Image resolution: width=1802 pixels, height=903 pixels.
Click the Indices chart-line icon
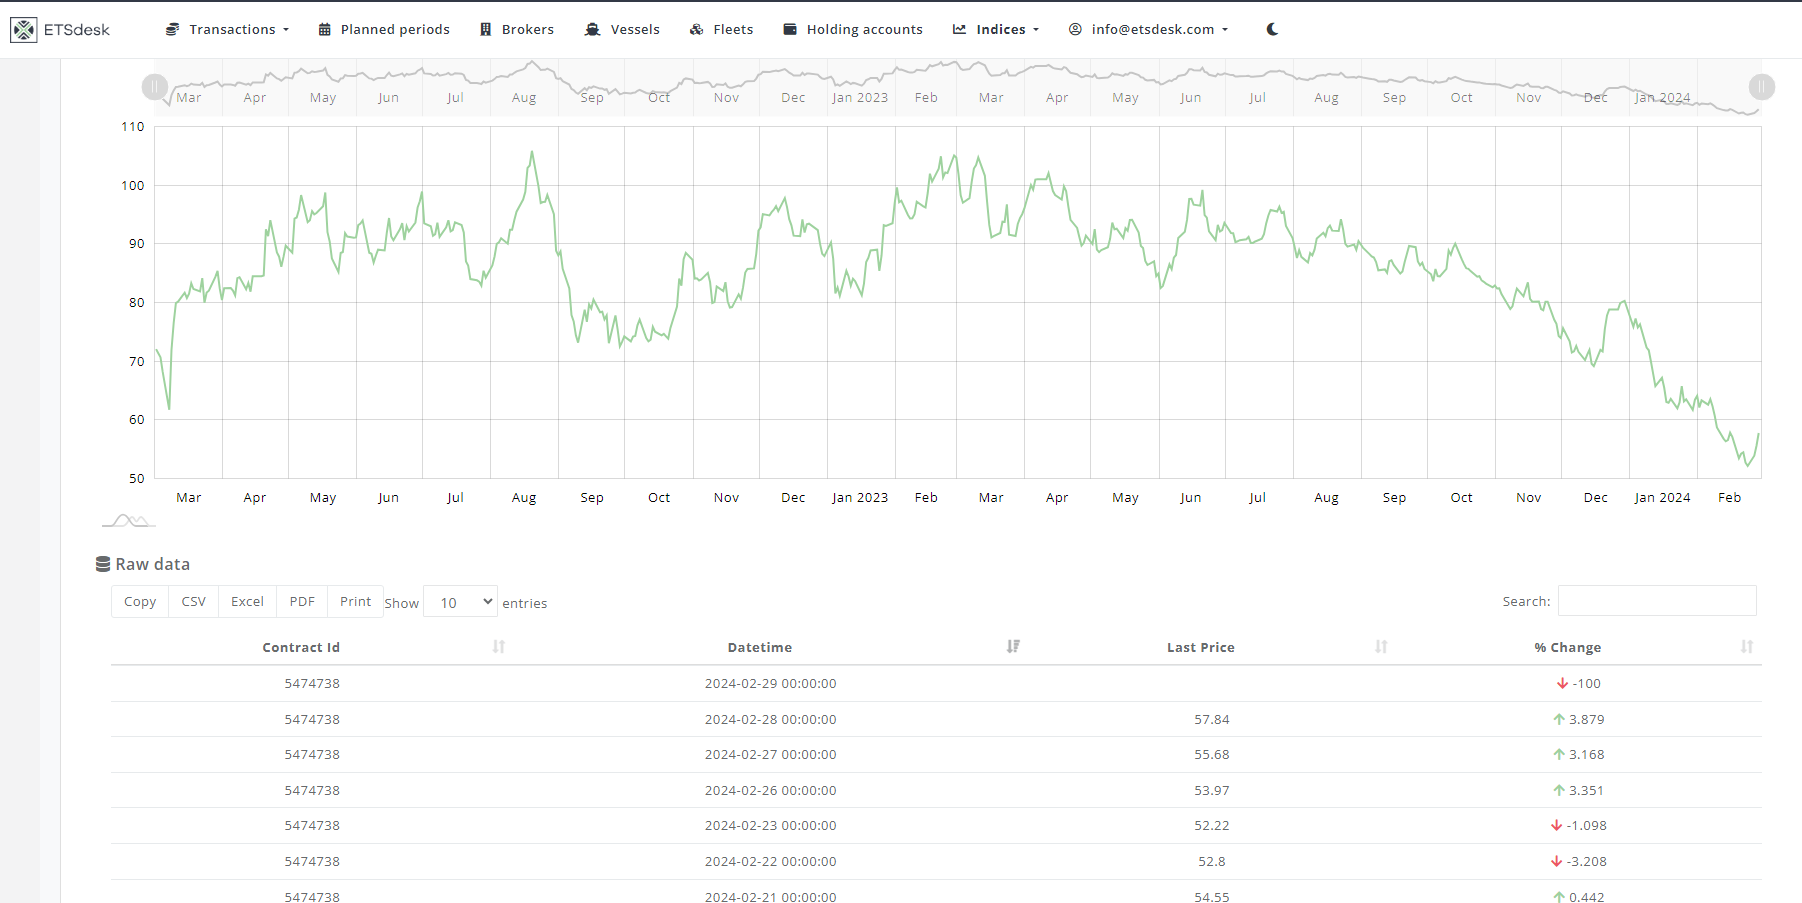959,29
